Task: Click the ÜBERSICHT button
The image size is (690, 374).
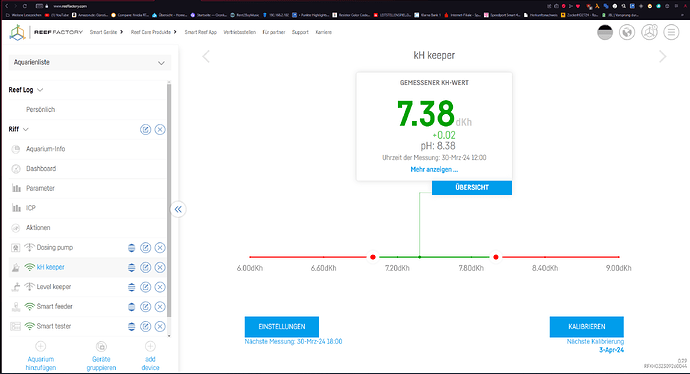Action: 472,187
